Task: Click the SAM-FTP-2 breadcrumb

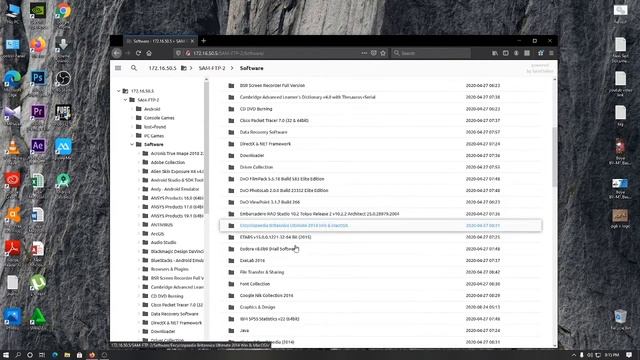Action: pos(212,68)
